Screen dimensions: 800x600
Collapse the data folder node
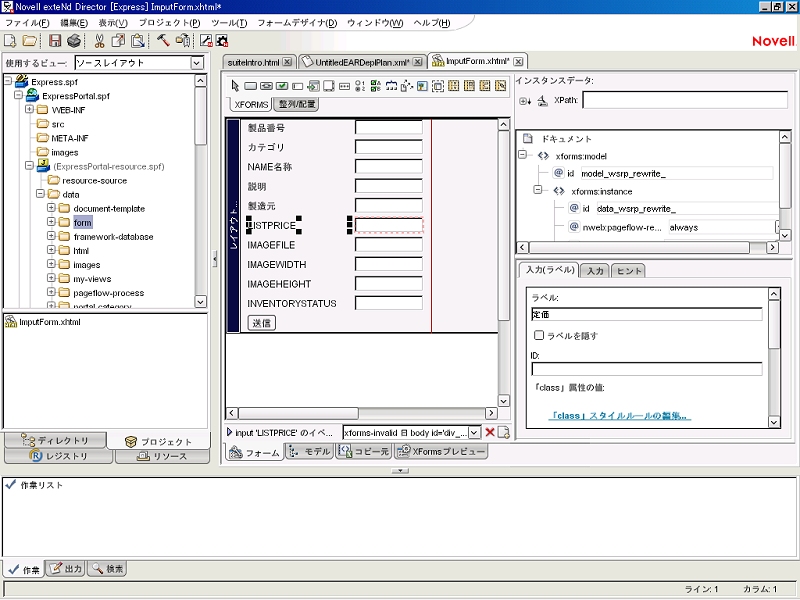40,194
